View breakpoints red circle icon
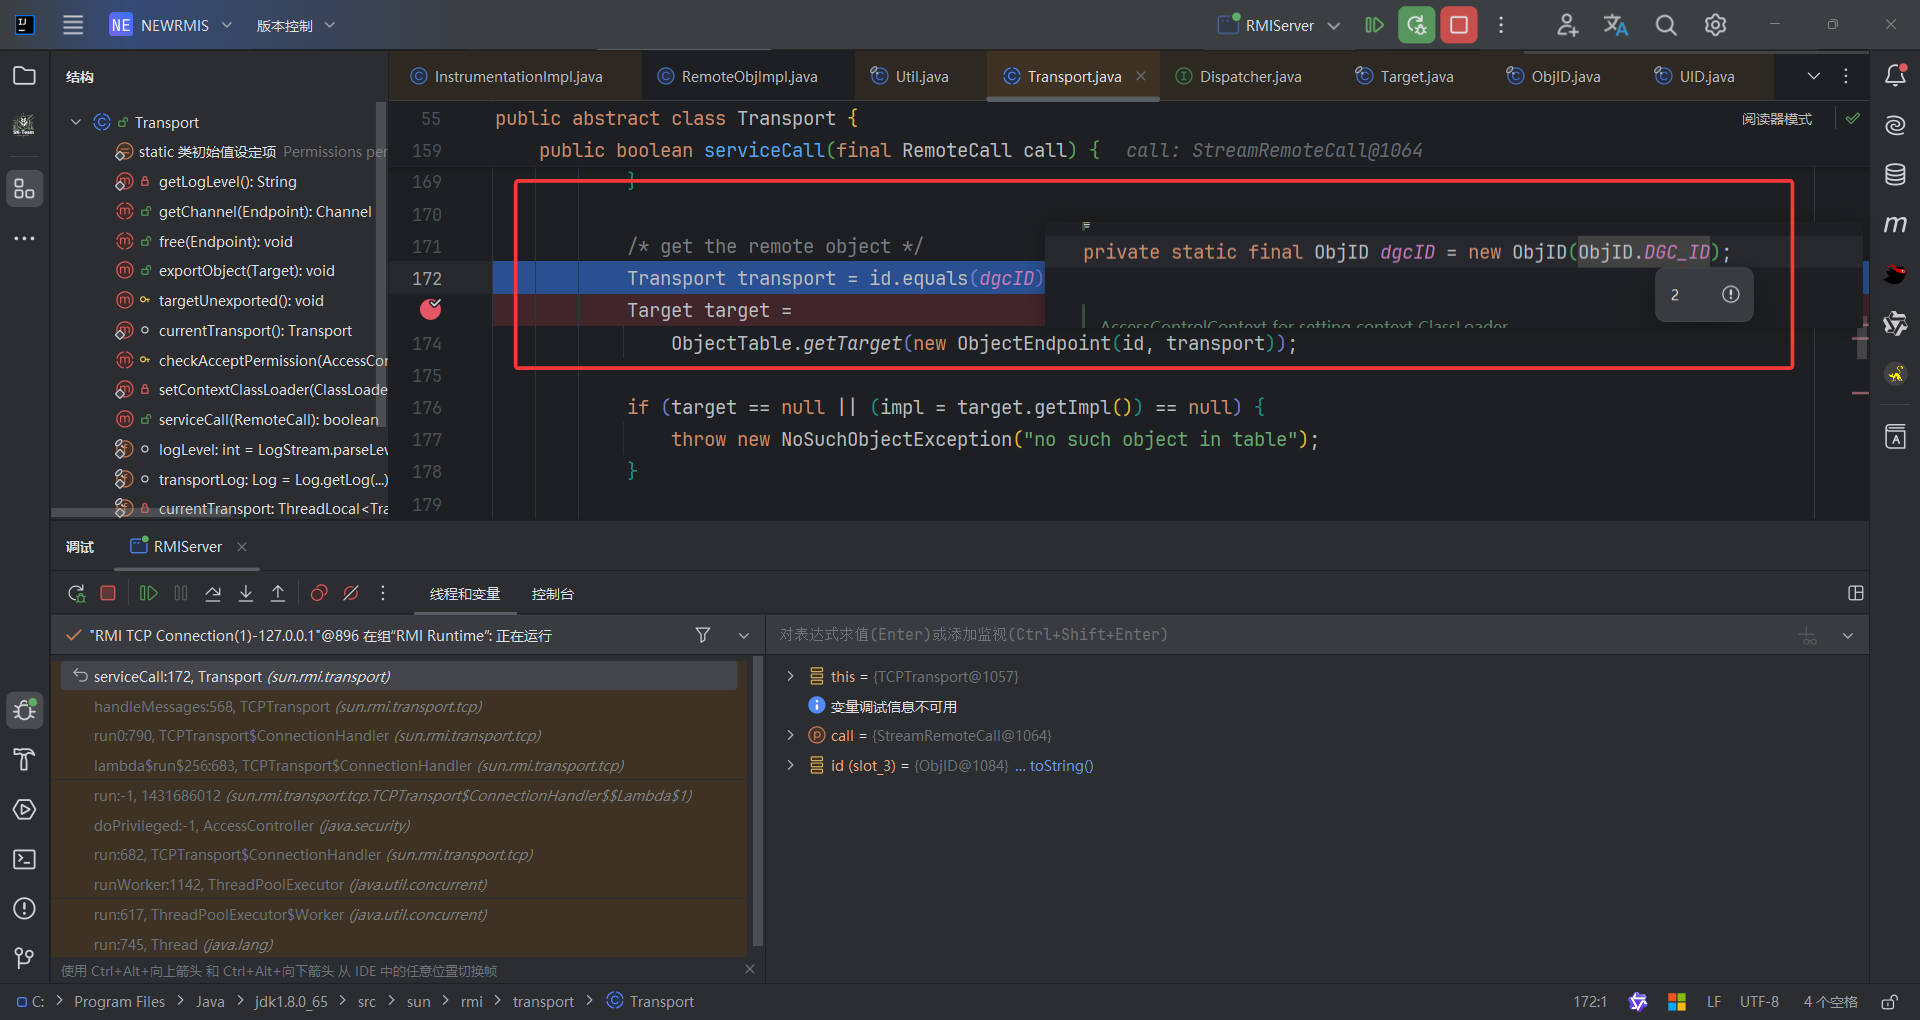Image resolution: width=1920 pixels, height=1020 pixels. [x=319, y=593]
